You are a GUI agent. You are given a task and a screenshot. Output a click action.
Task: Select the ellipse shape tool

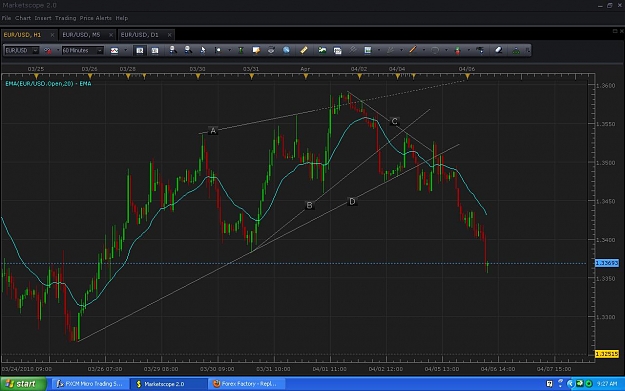click(435, 50)
